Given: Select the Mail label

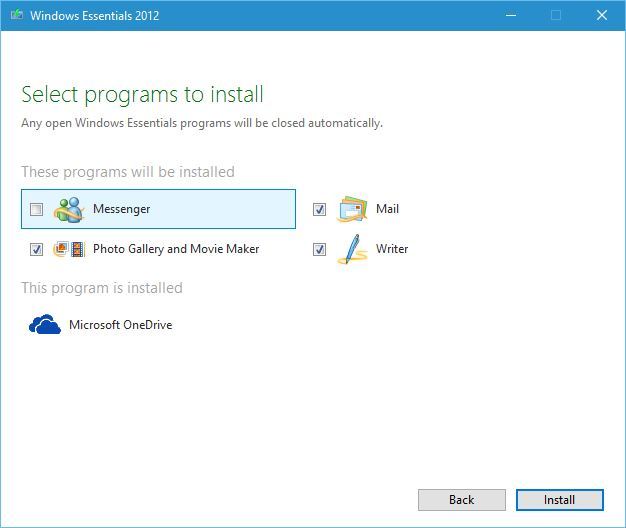Looking at the screenshot, I should (387, 208).
